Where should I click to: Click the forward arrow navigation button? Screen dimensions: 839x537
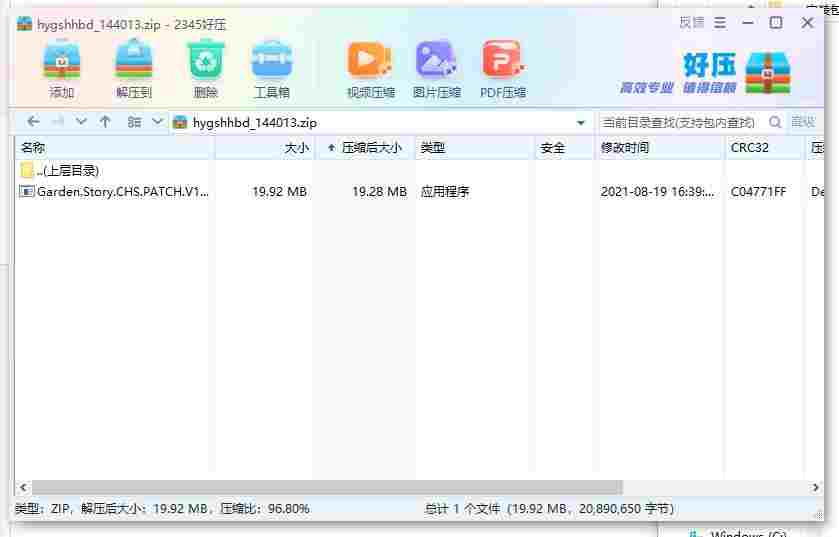(x=58, y=122)
